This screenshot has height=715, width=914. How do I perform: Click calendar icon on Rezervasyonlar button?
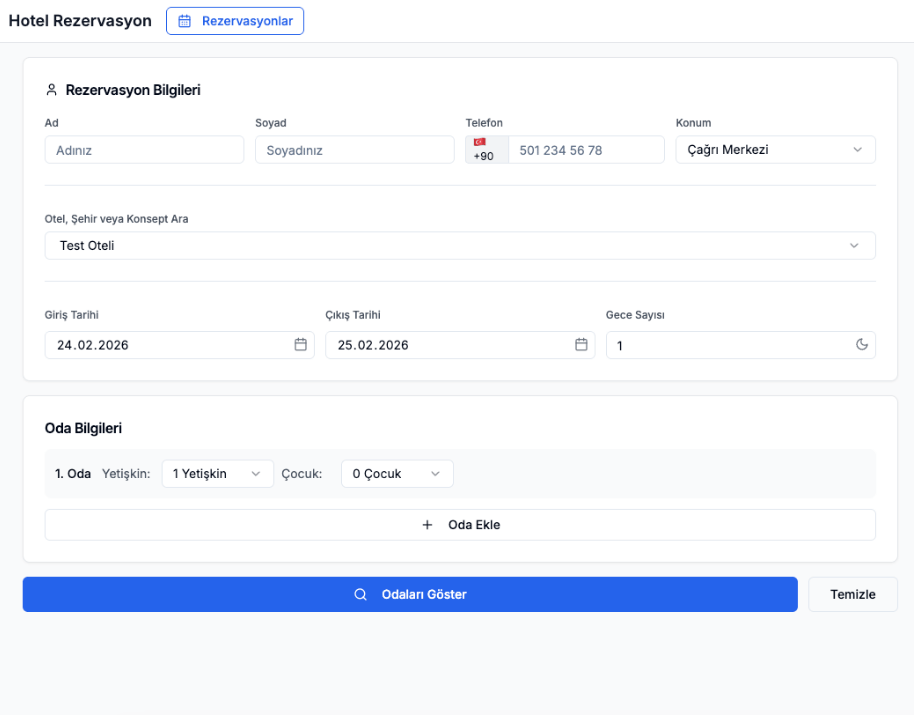(x=184, y=21)
